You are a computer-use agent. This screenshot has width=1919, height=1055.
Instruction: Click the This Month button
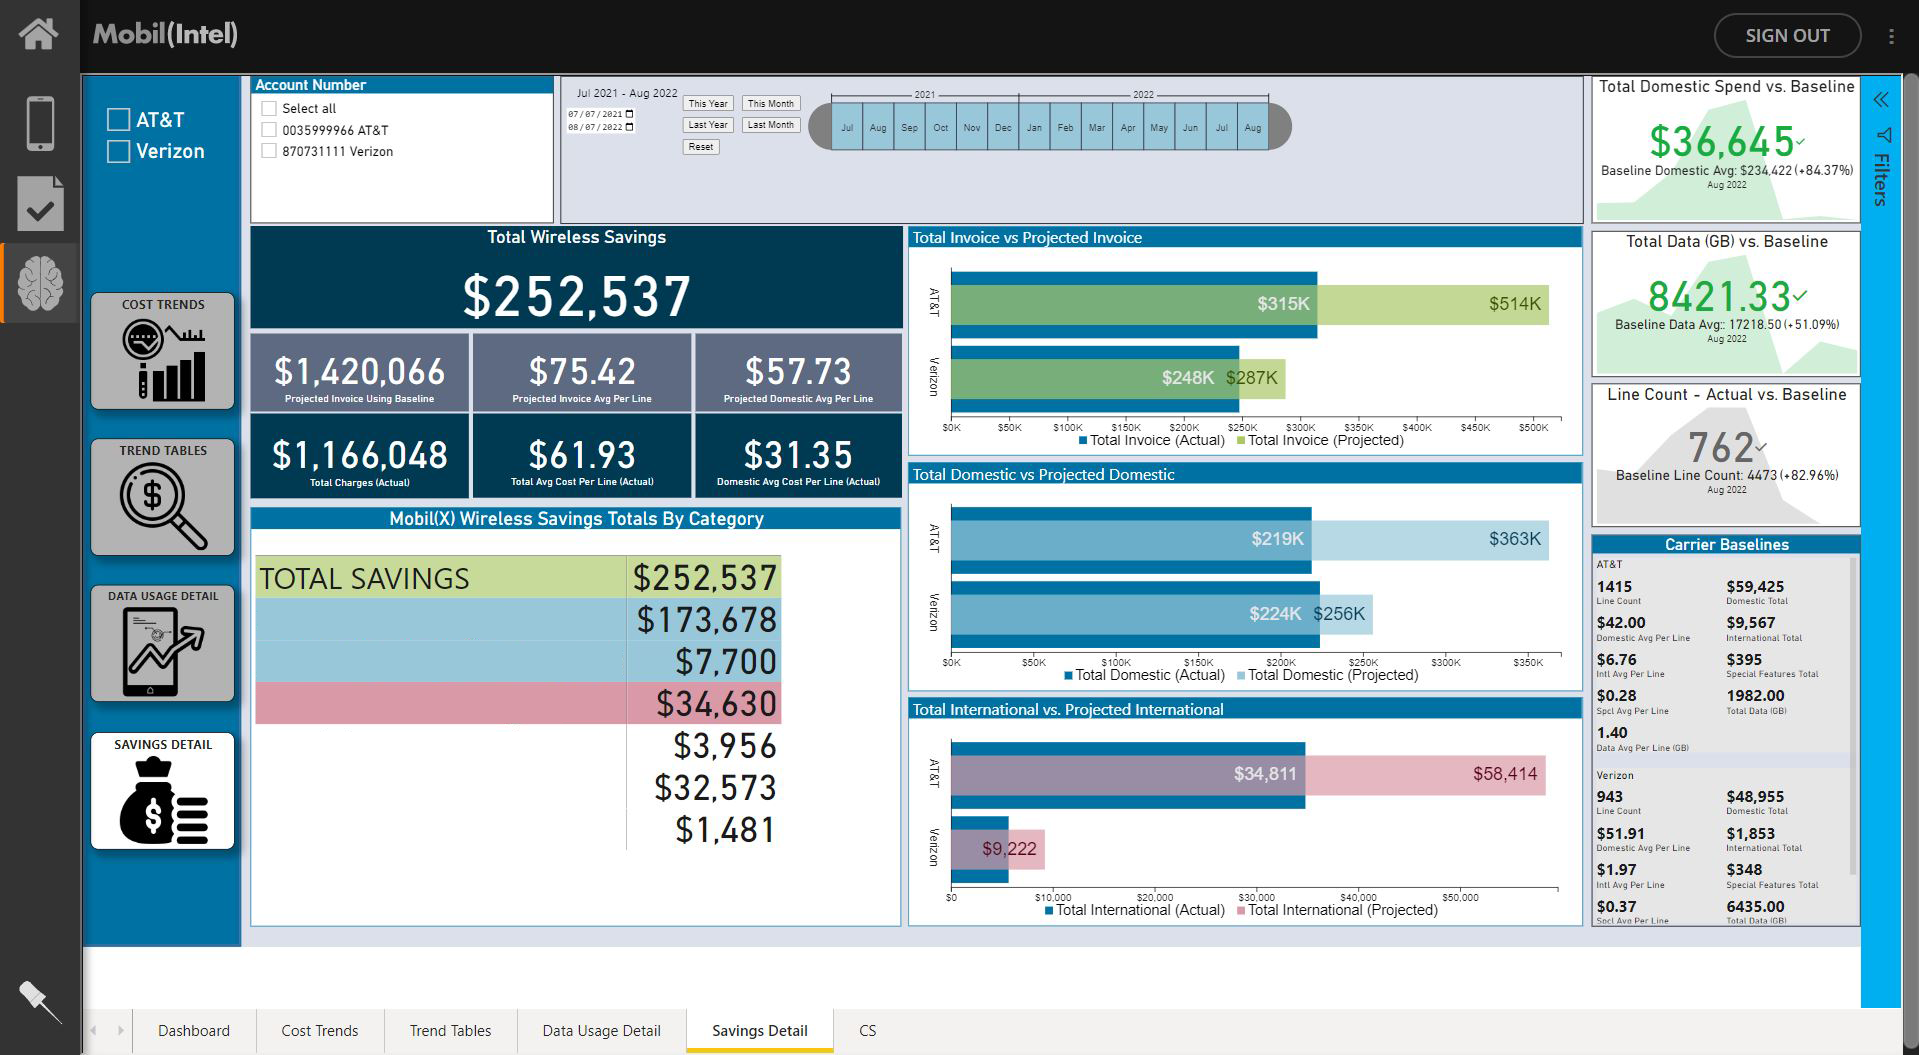[771, 104]
